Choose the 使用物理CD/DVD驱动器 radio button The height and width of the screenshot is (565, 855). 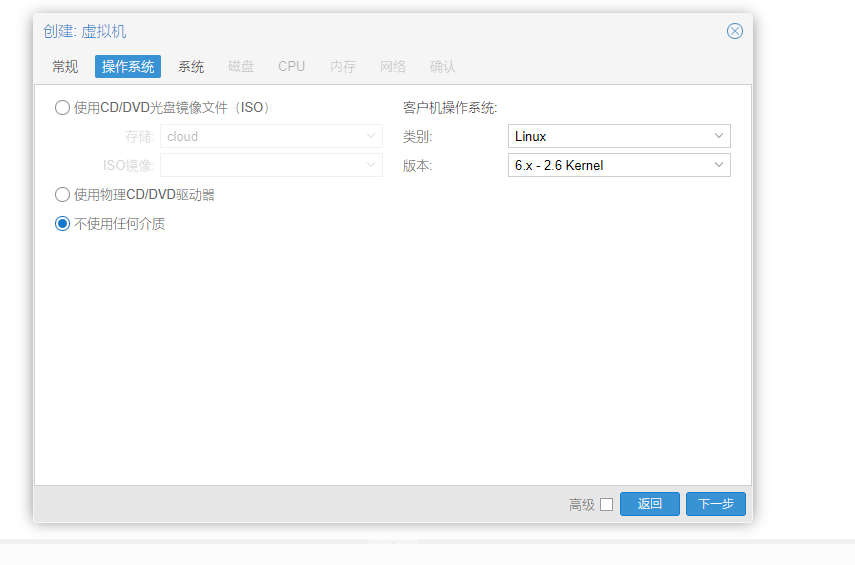[63, 195]
